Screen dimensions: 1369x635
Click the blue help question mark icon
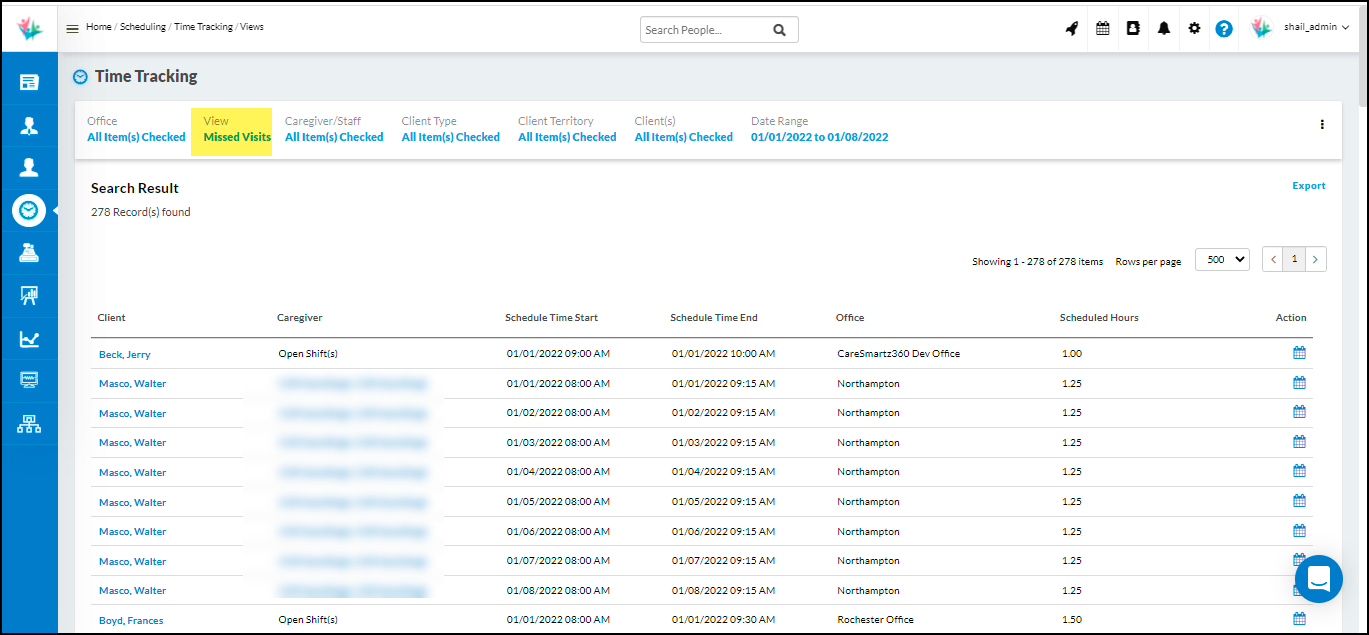[1224, 29]
